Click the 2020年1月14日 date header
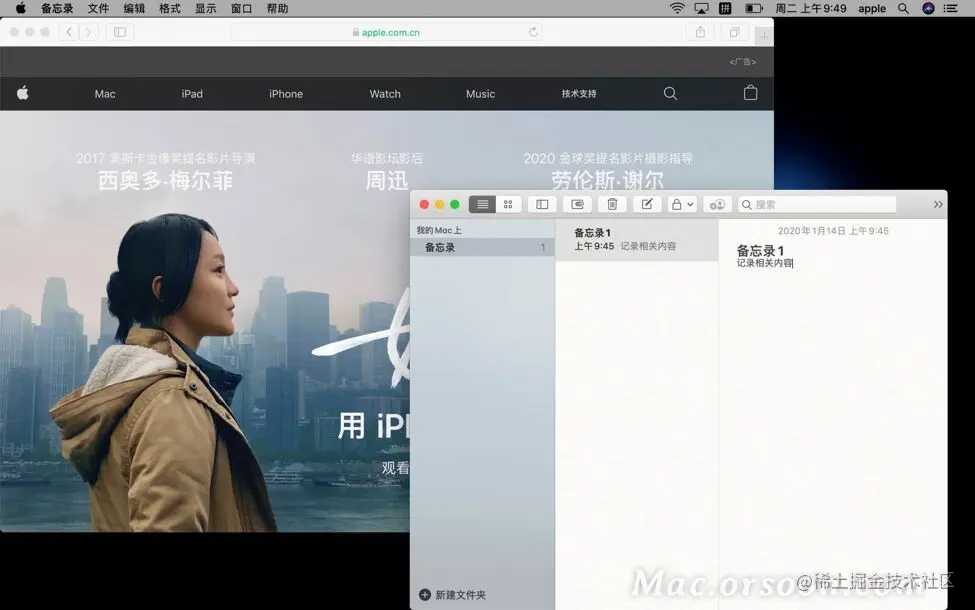 [833, 231]
